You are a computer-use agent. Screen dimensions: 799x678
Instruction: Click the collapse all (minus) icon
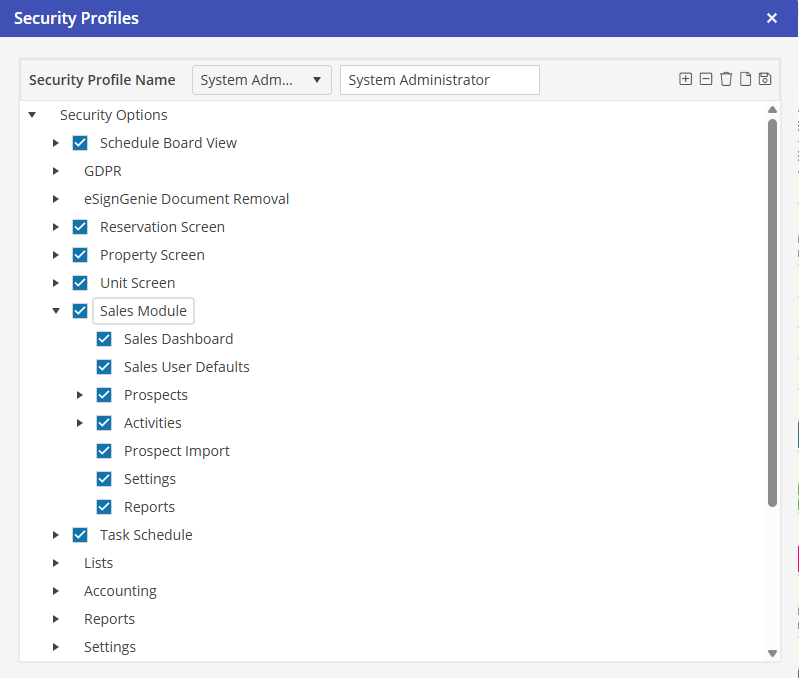tap(706, 79)
